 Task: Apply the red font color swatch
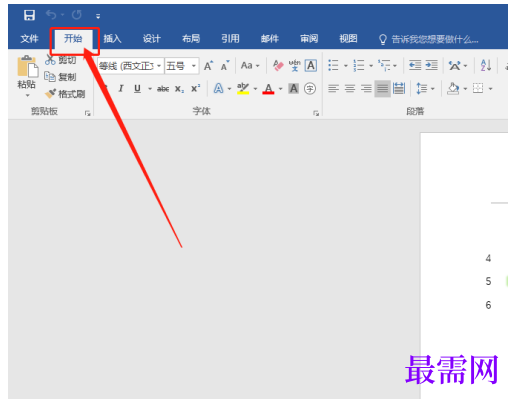pos(269,89)
